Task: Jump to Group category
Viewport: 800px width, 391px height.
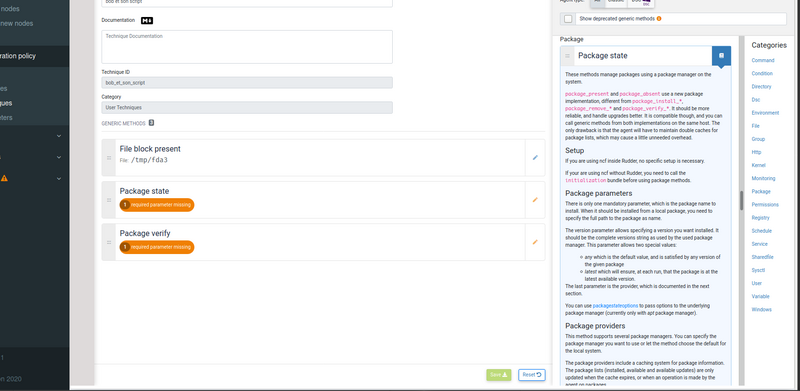Action: coord(758,139)
